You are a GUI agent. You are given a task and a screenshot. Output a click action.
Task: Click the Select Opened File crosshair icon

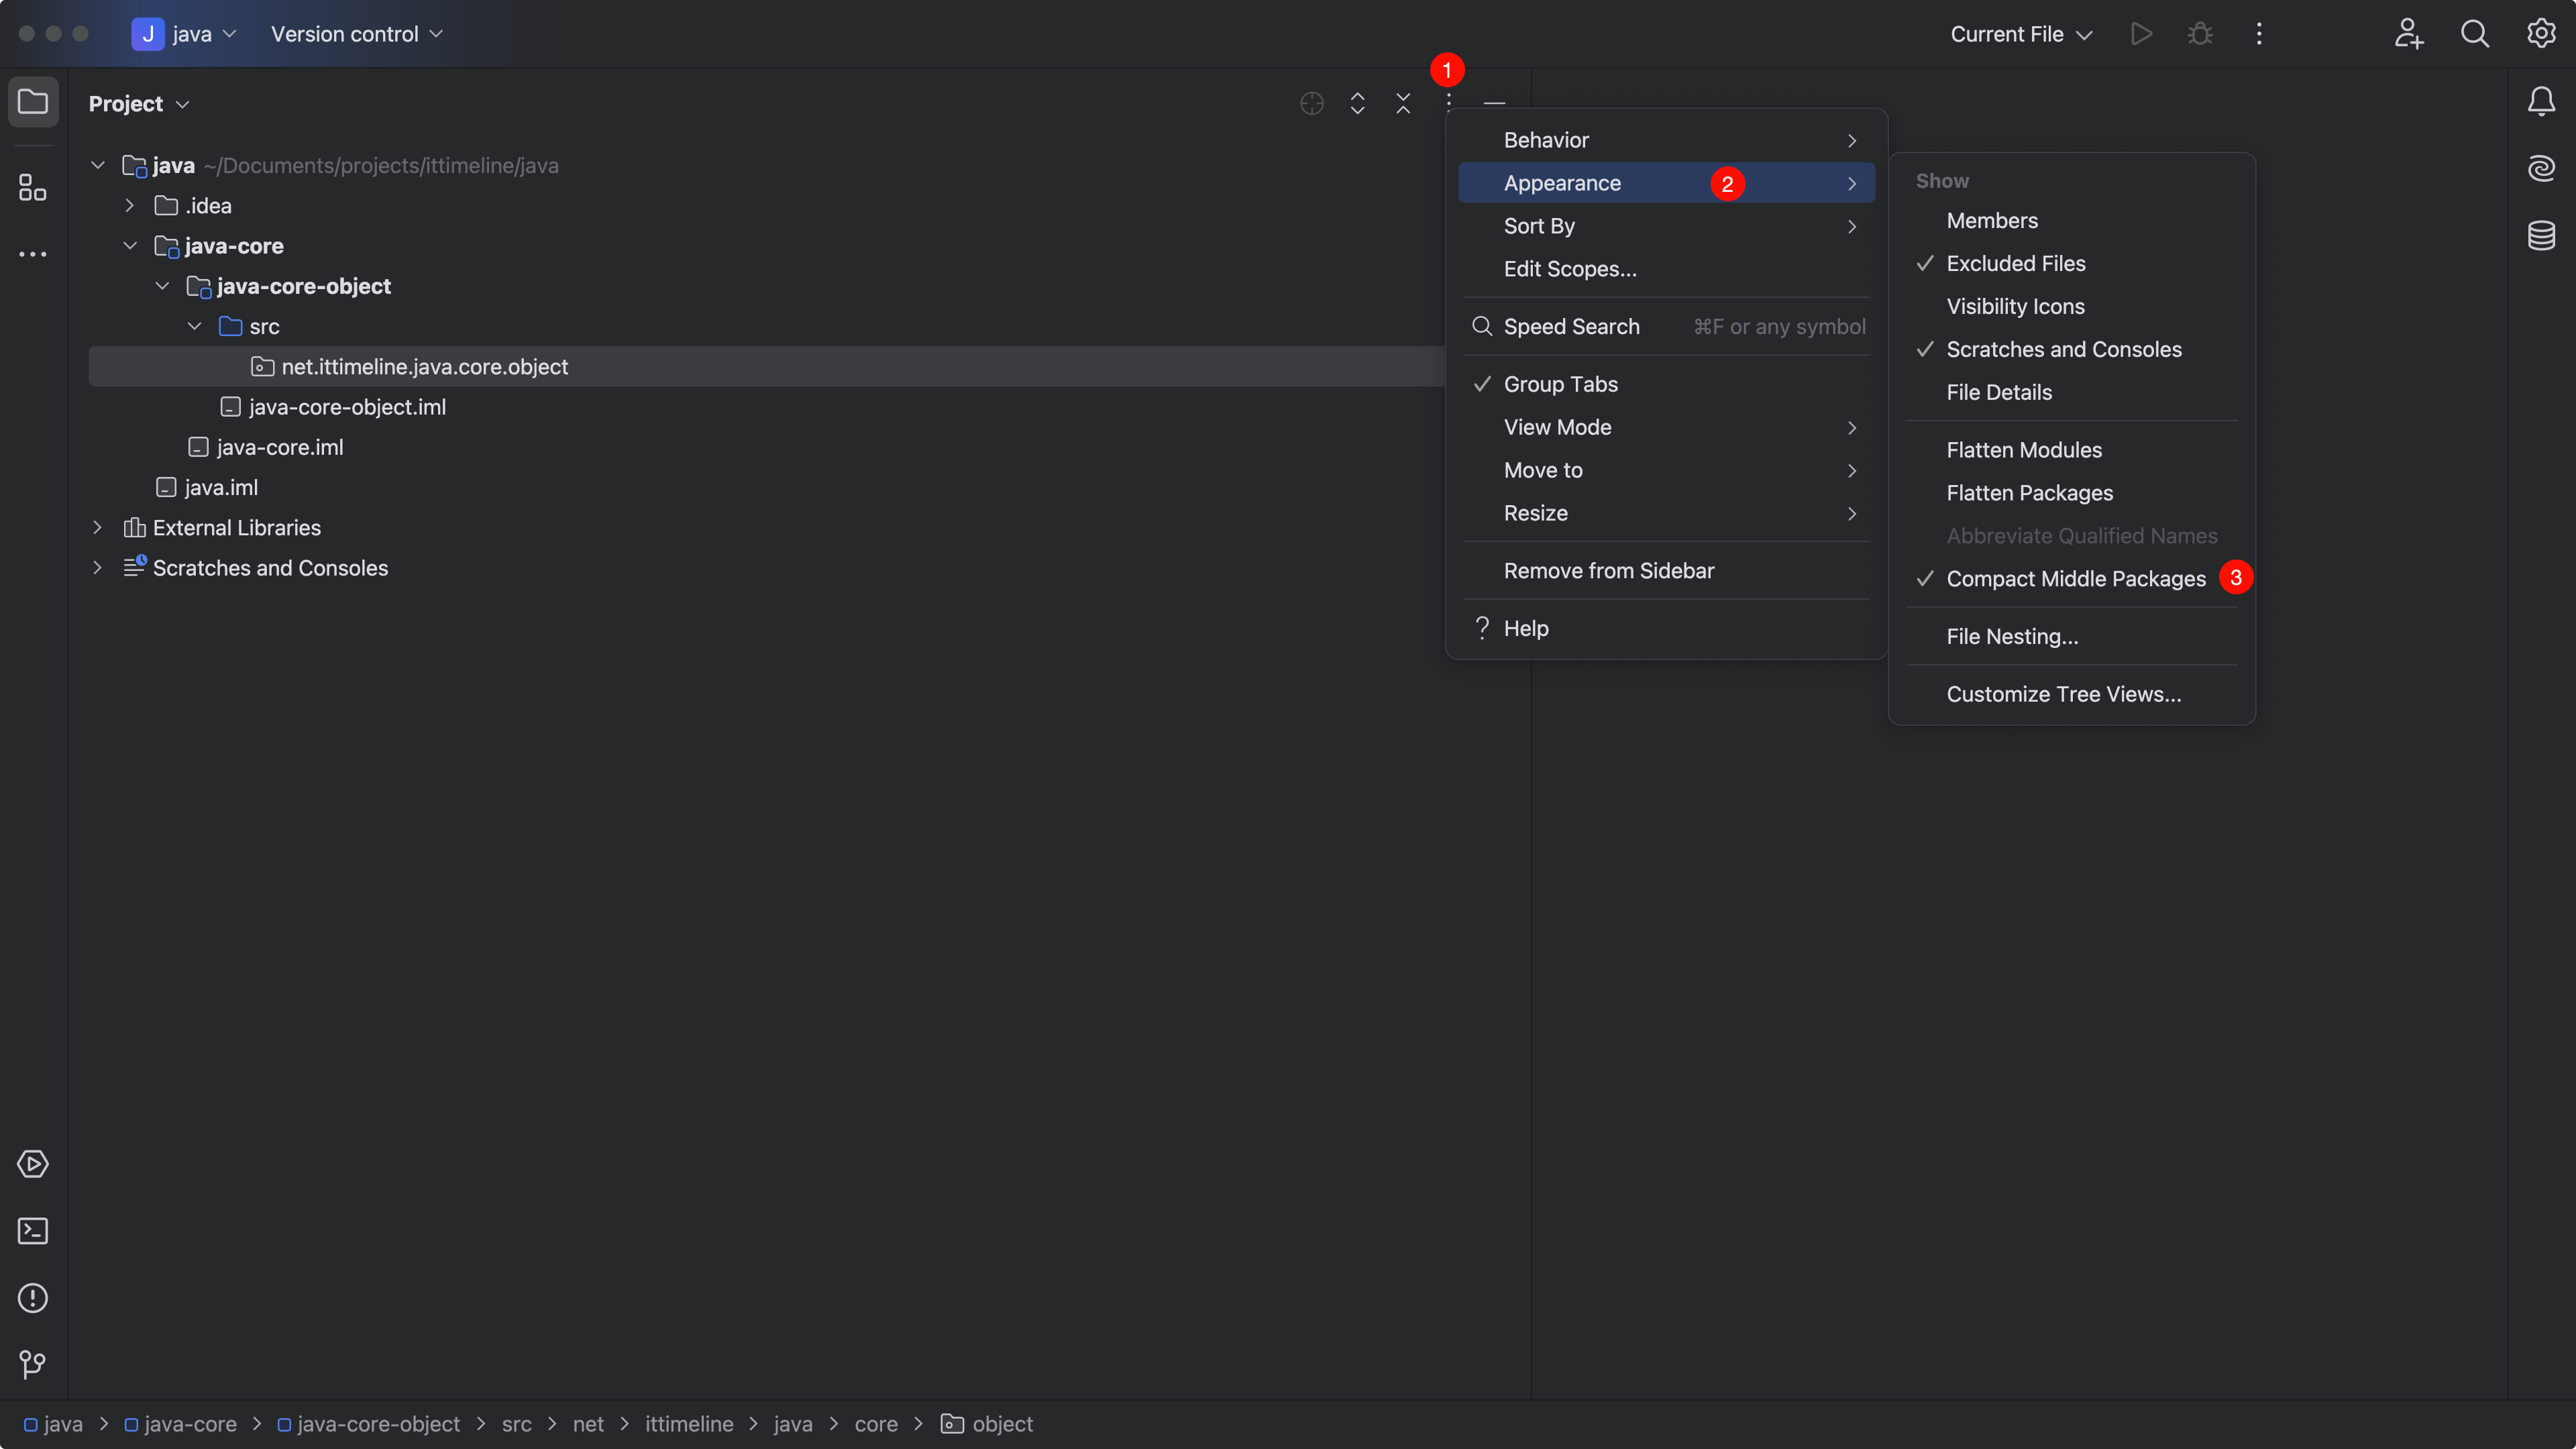[1311, 103]
